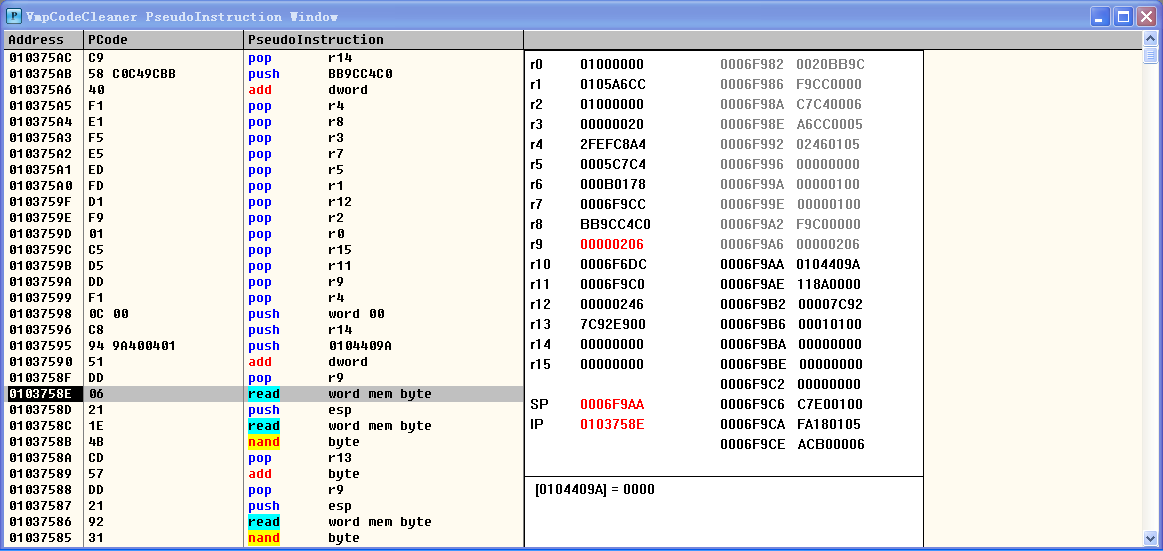Click the scroll down arrow of vertical scrollbar
Viewport: 1163px width, 551px height.
coord(1150,538)
